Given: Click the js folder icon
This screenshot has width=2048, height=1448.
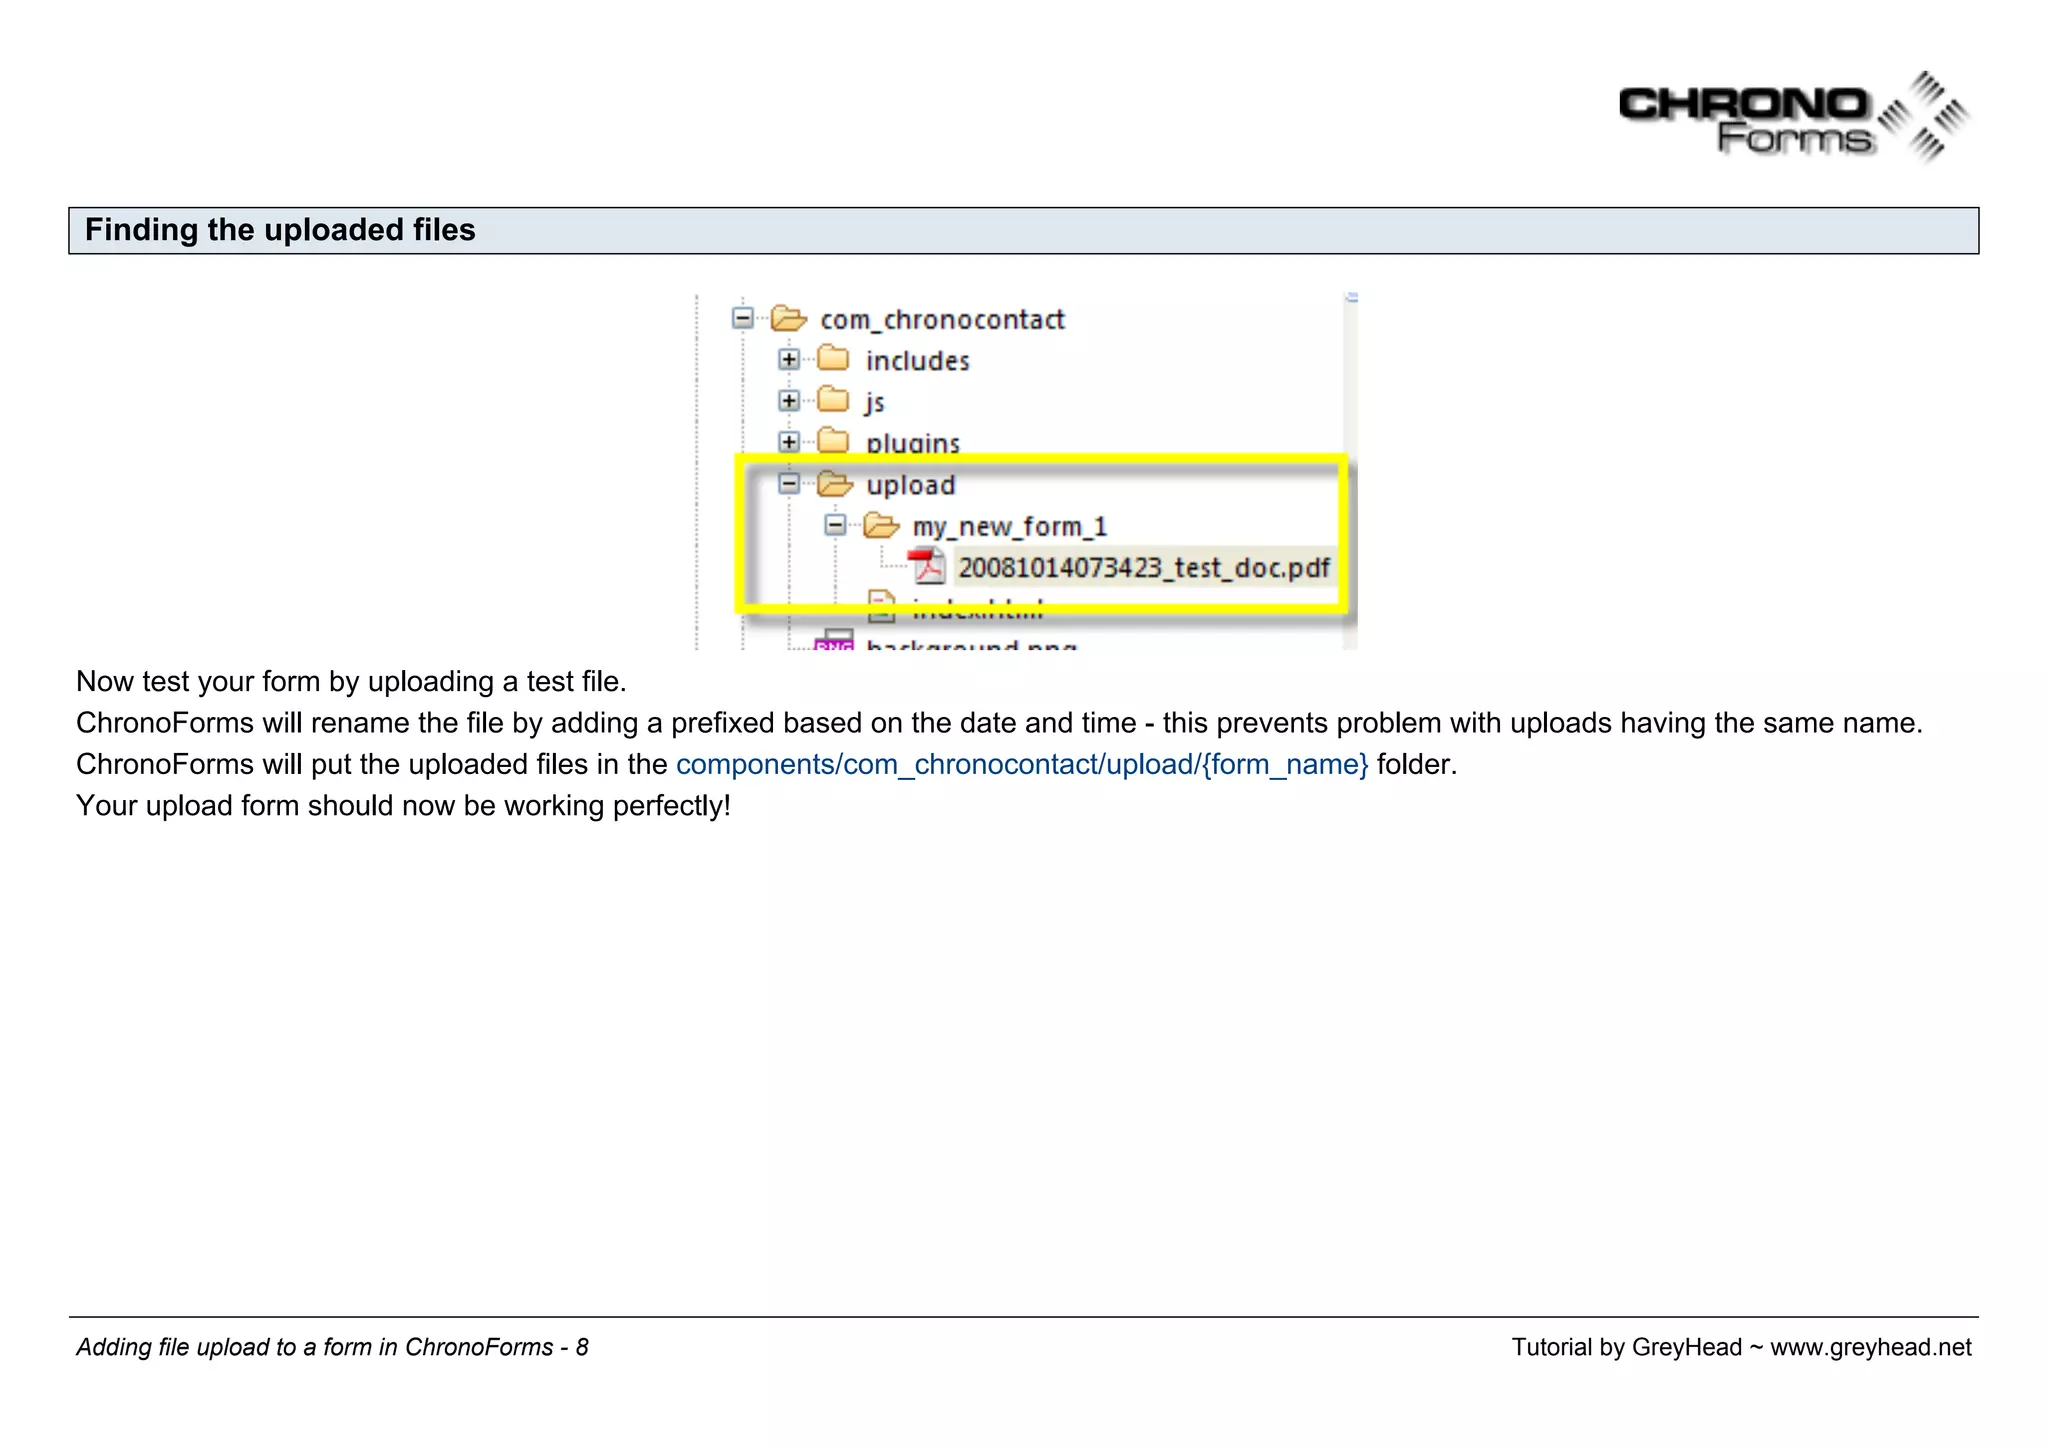Looking at the screenshot, I should 833,400.
